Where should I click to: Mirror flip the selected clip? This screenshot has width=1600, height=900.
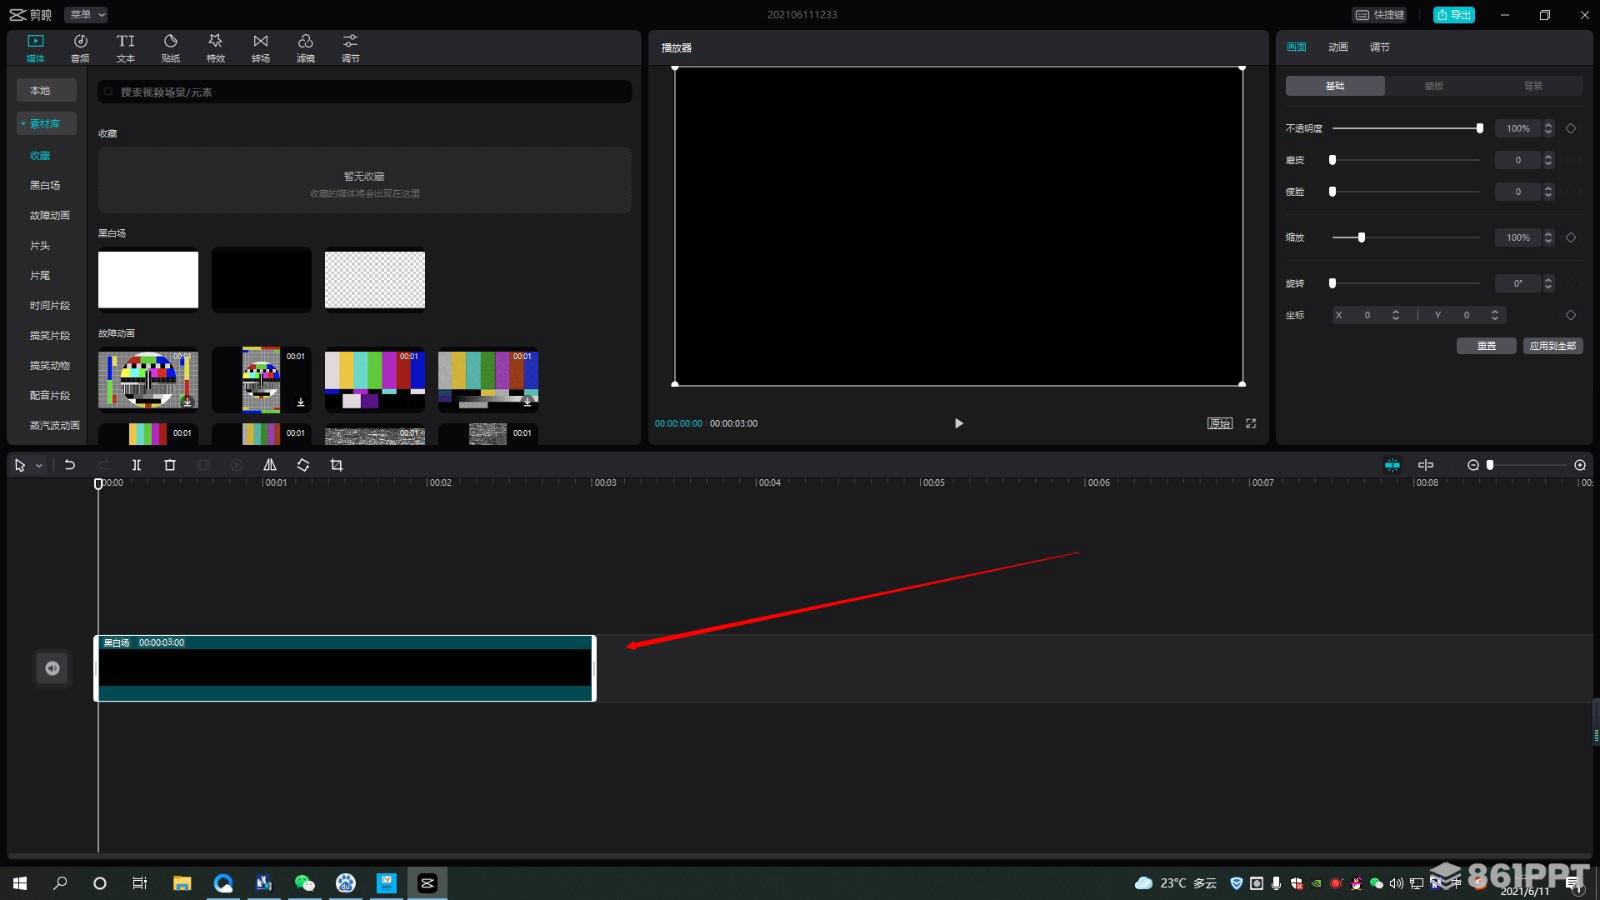point(270,465)
